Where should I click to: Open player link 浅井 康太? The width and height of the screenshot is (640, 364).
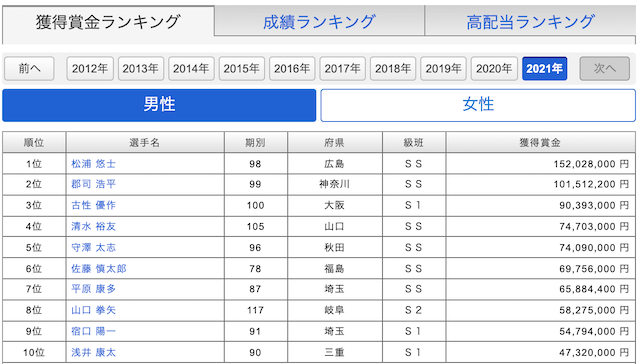pyautogui.click(x=93, y=353)
